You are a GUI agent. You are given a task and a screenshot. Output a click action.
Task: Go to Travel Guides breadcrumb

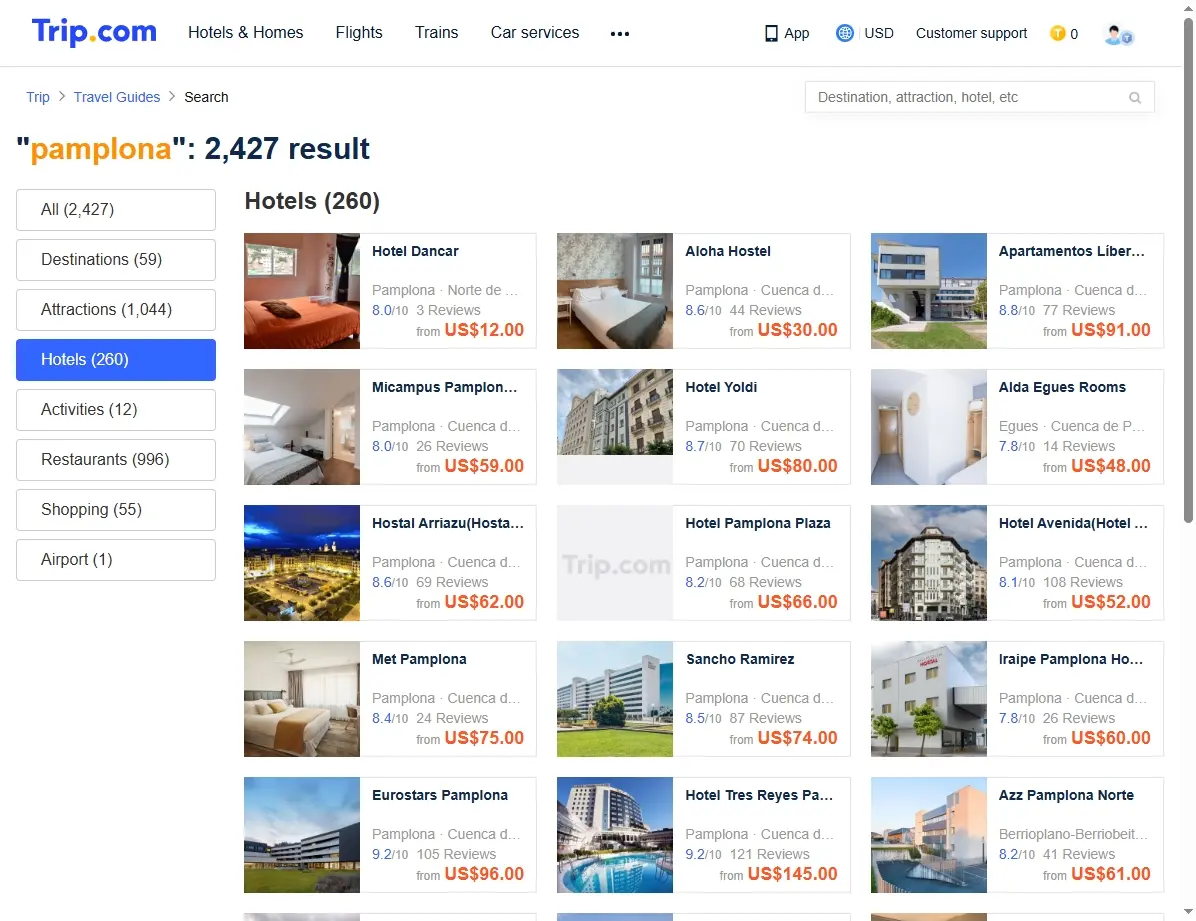click(117, 97)
